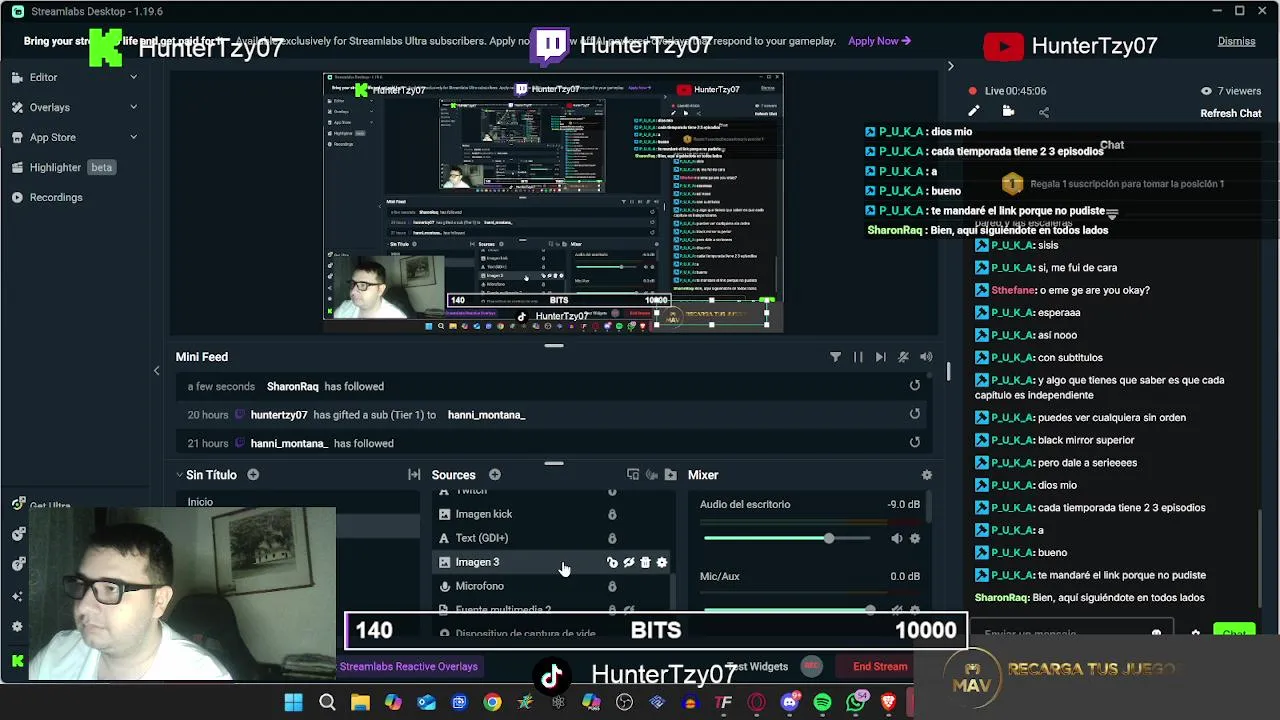Image resolution: width=1280 pixels, height=720 pixels.
Task: Toggle the lock on Imagen kick source
Action: pyautogui.click(x=612, y=514)
